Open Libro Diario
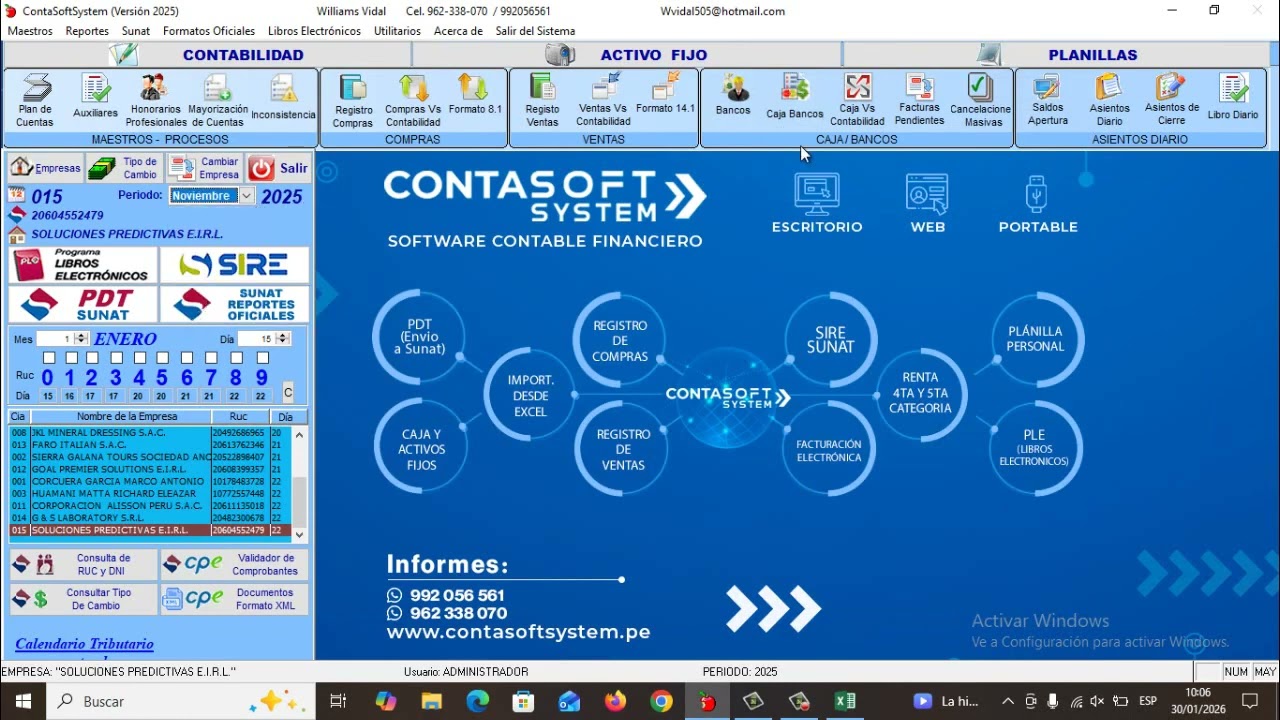 point(1233,96)
